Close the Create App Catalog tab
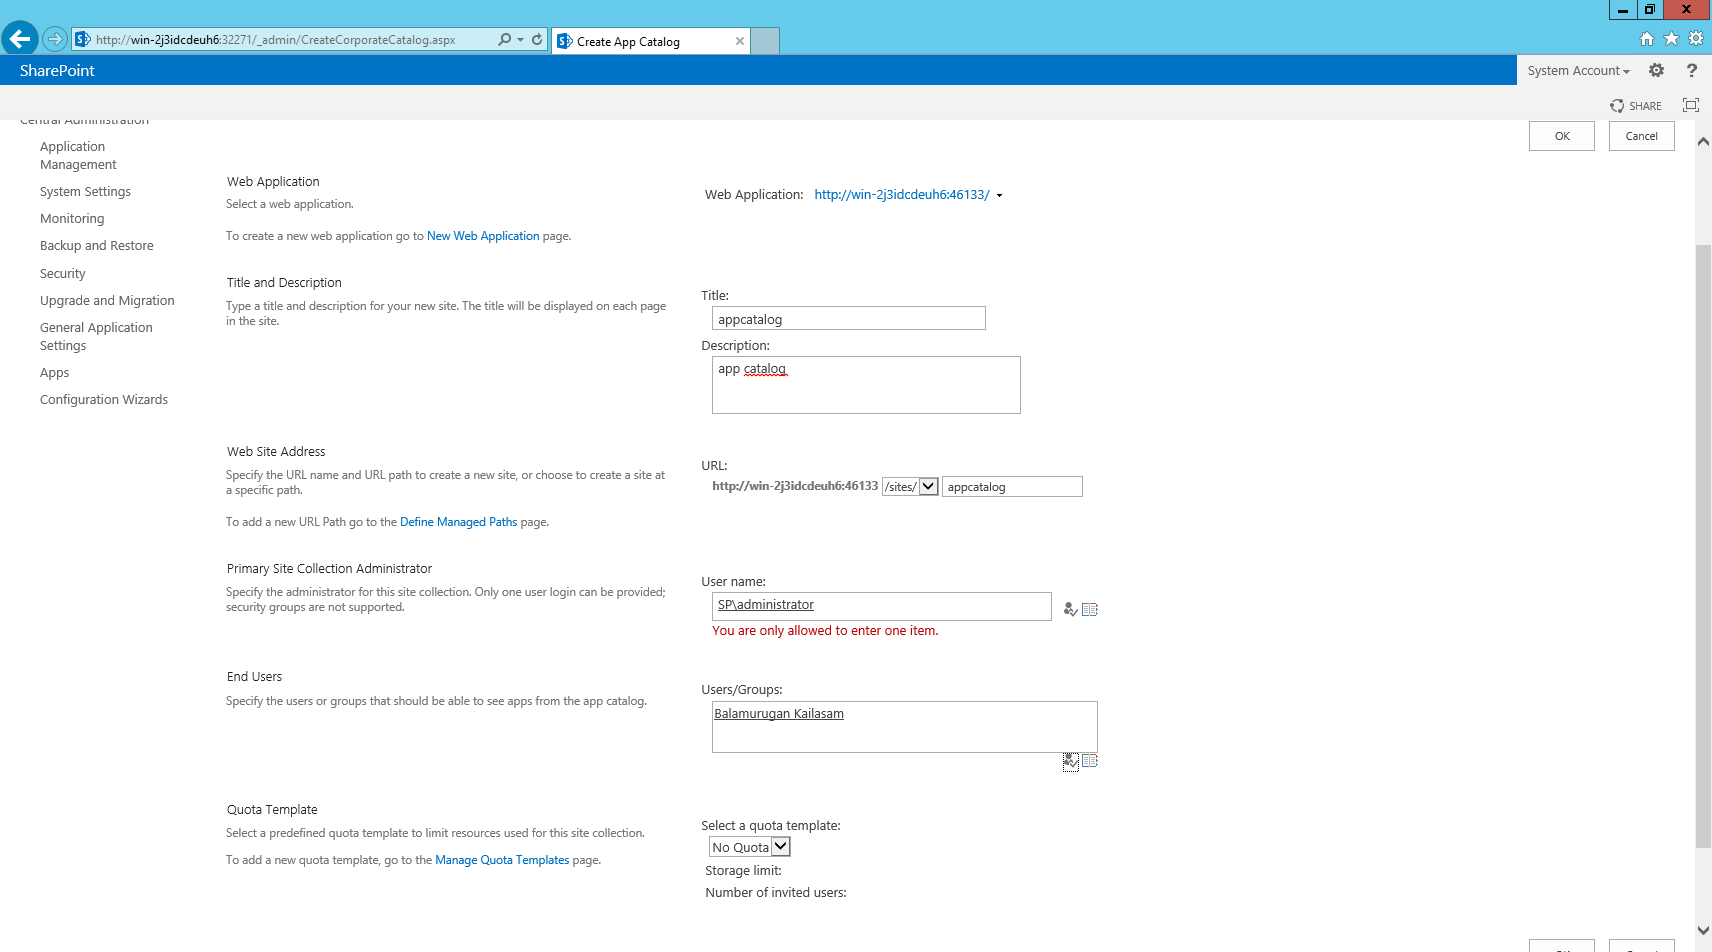1712x952 pixels. (740, 41)
